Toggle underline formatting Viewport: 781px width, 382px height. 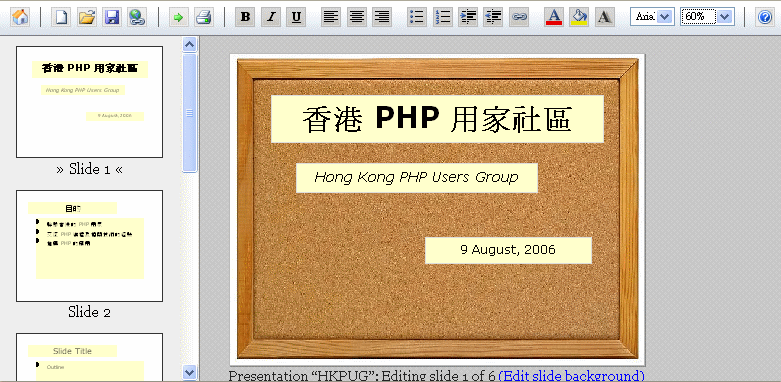click(296, 17)
